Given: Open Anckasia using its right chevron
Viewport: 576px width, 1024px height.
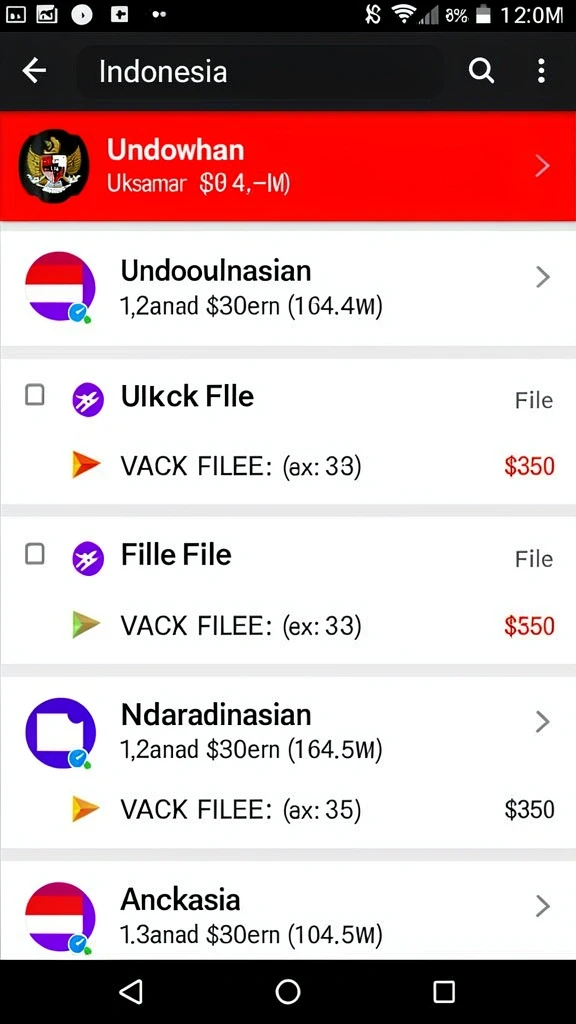Looking at the screenshot, I should [542, 906].
